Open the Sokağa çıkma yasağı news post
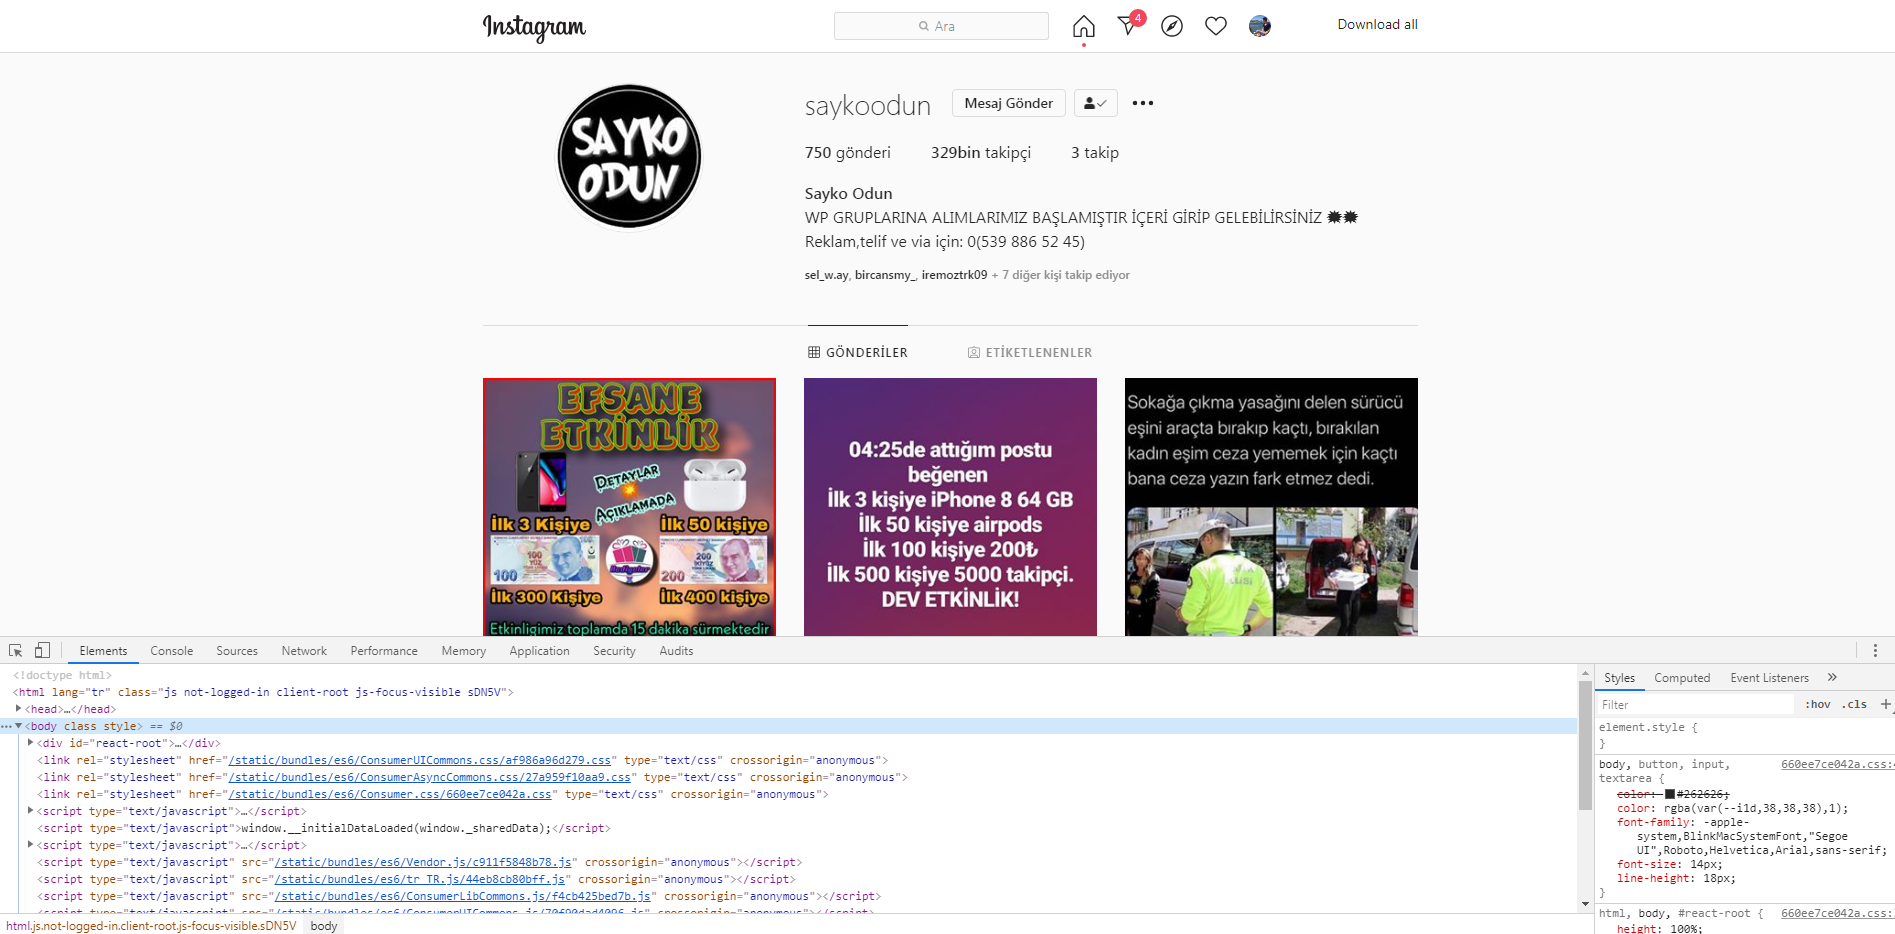The height and width of the screenshot is (934, 1895). [1271, 507]
